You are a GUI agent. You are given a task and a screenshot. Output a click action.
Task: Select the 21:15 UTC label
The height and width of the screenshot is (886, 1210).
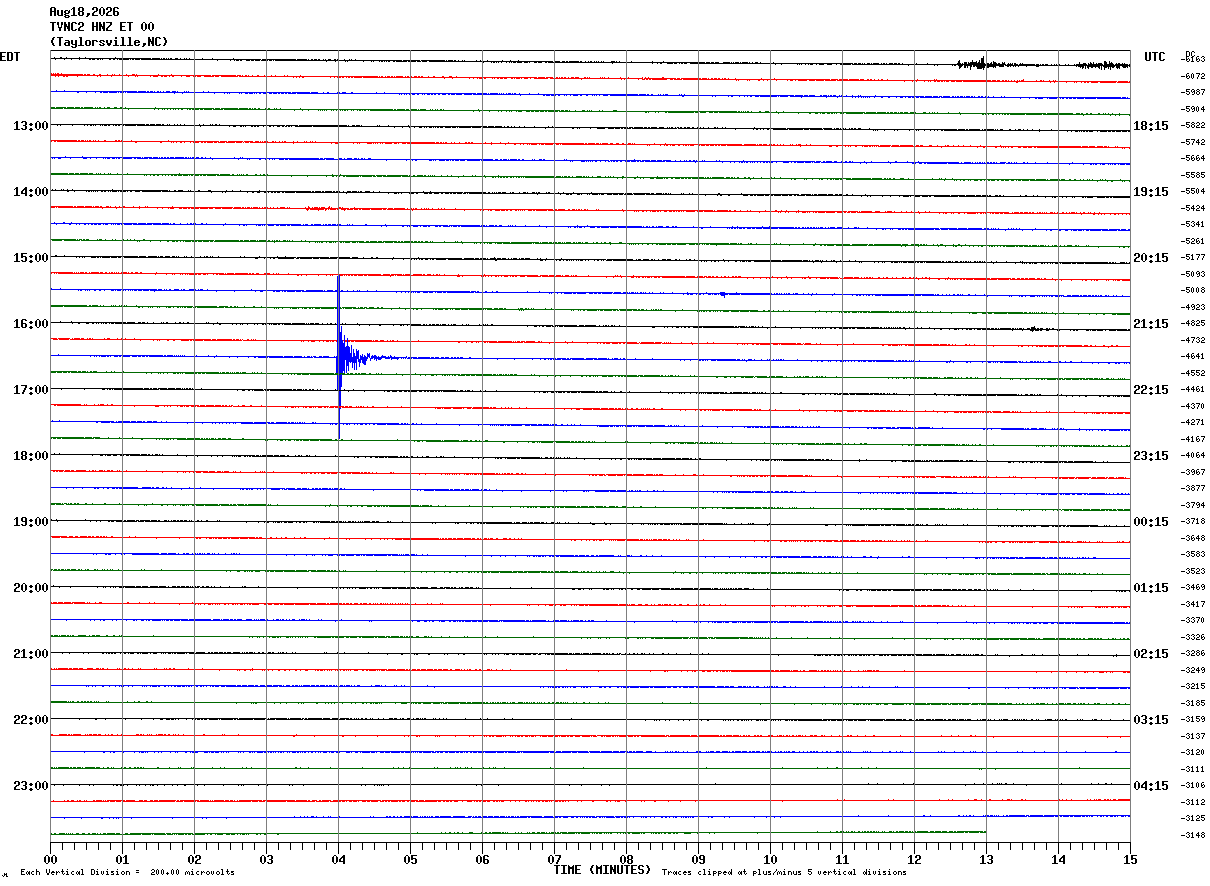(x=1151, y=323)
